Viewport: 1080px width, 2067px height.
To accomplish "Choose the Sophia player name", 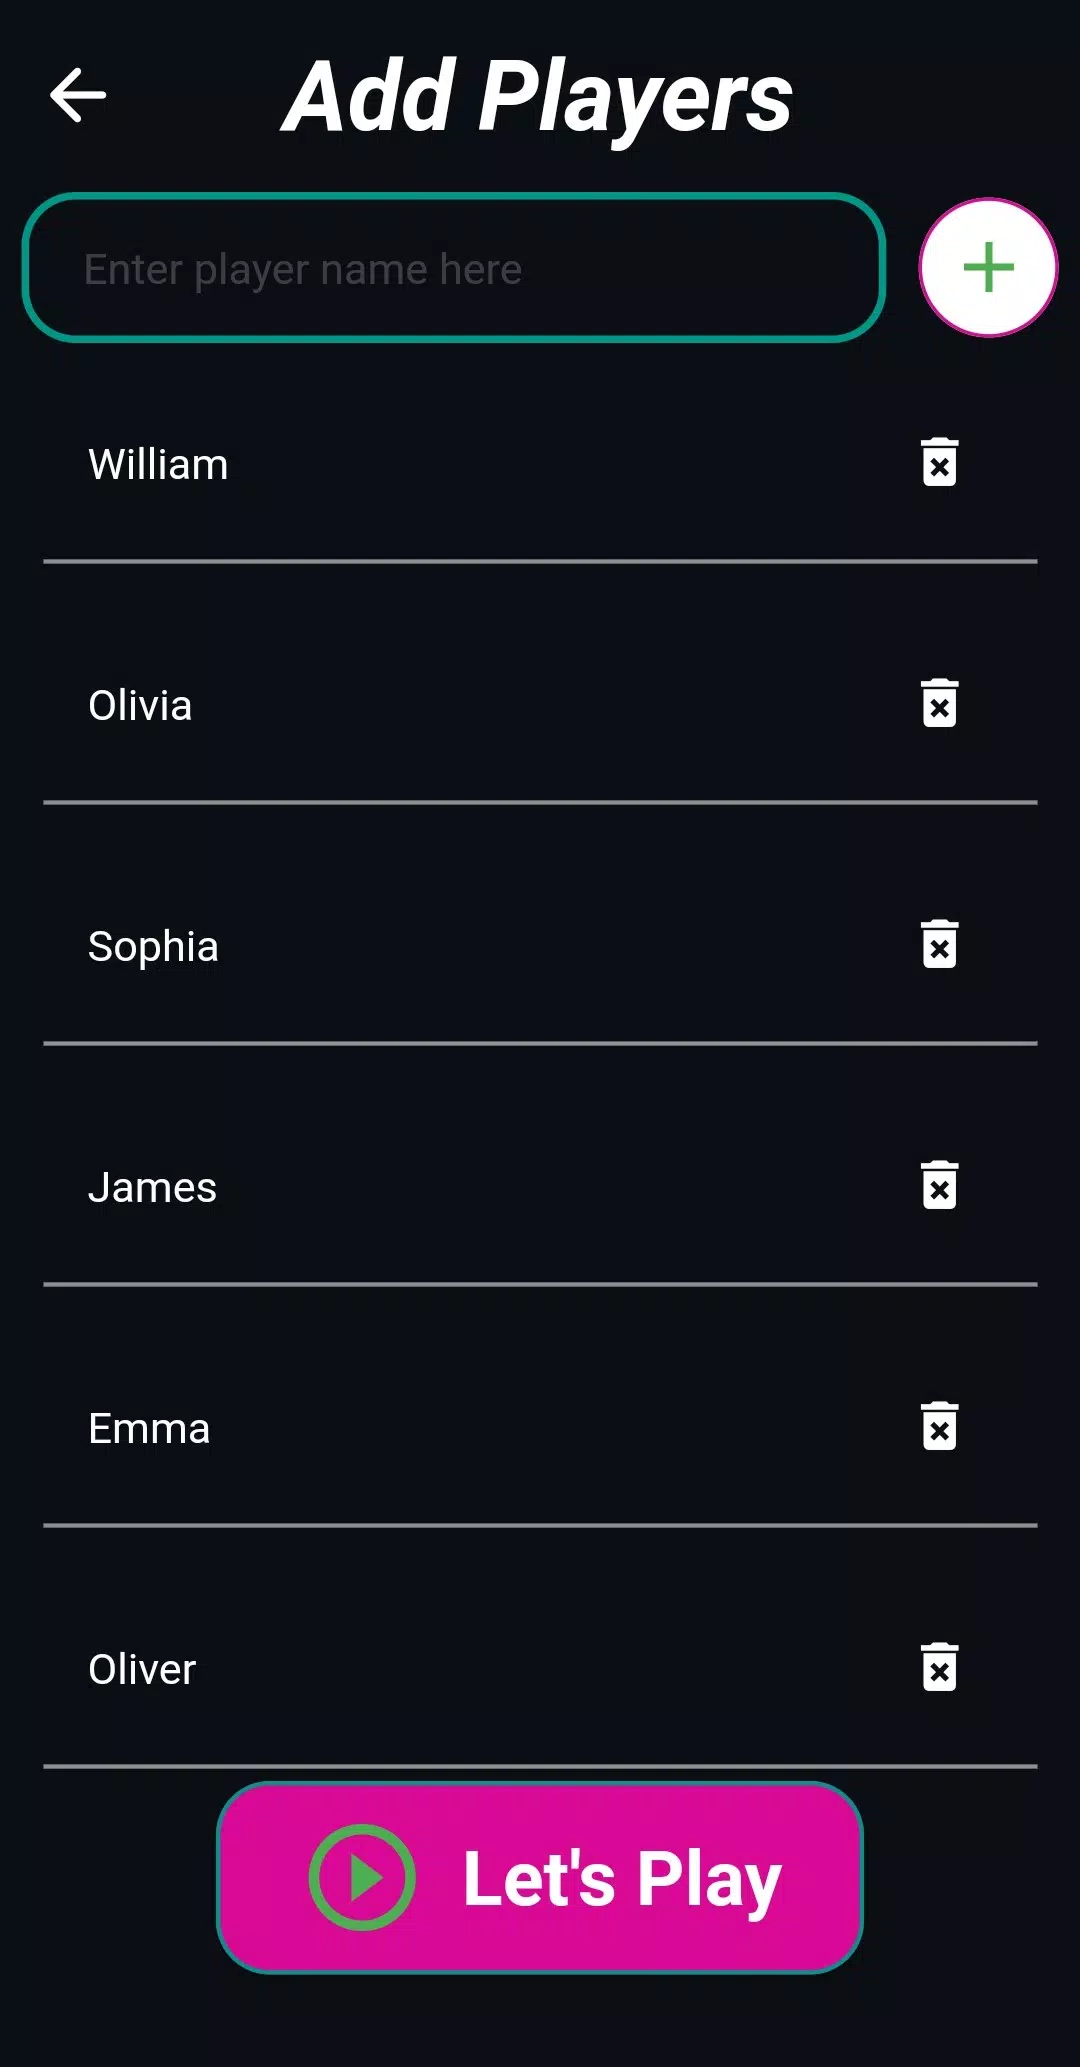I will [153, 947].
